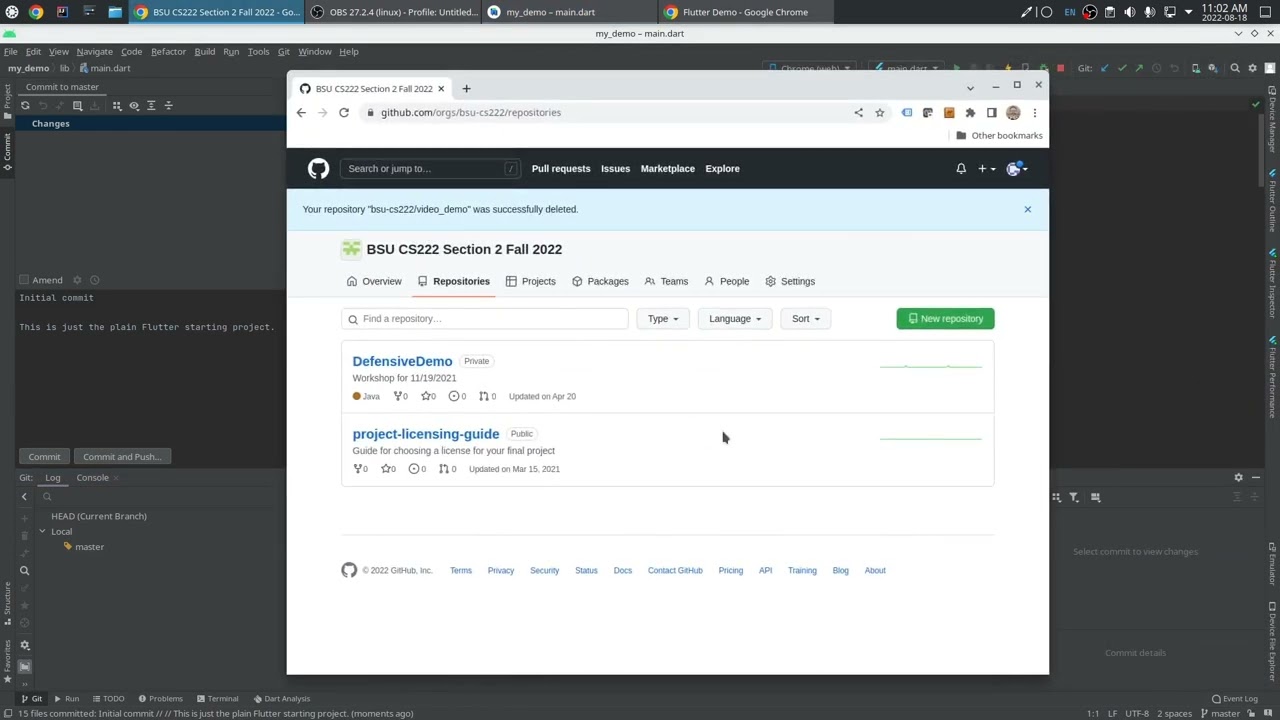1280x720 pixels.
Task: Open the Git tool window button in status bar
Action: pyautogui.click(x=32, y=699)
